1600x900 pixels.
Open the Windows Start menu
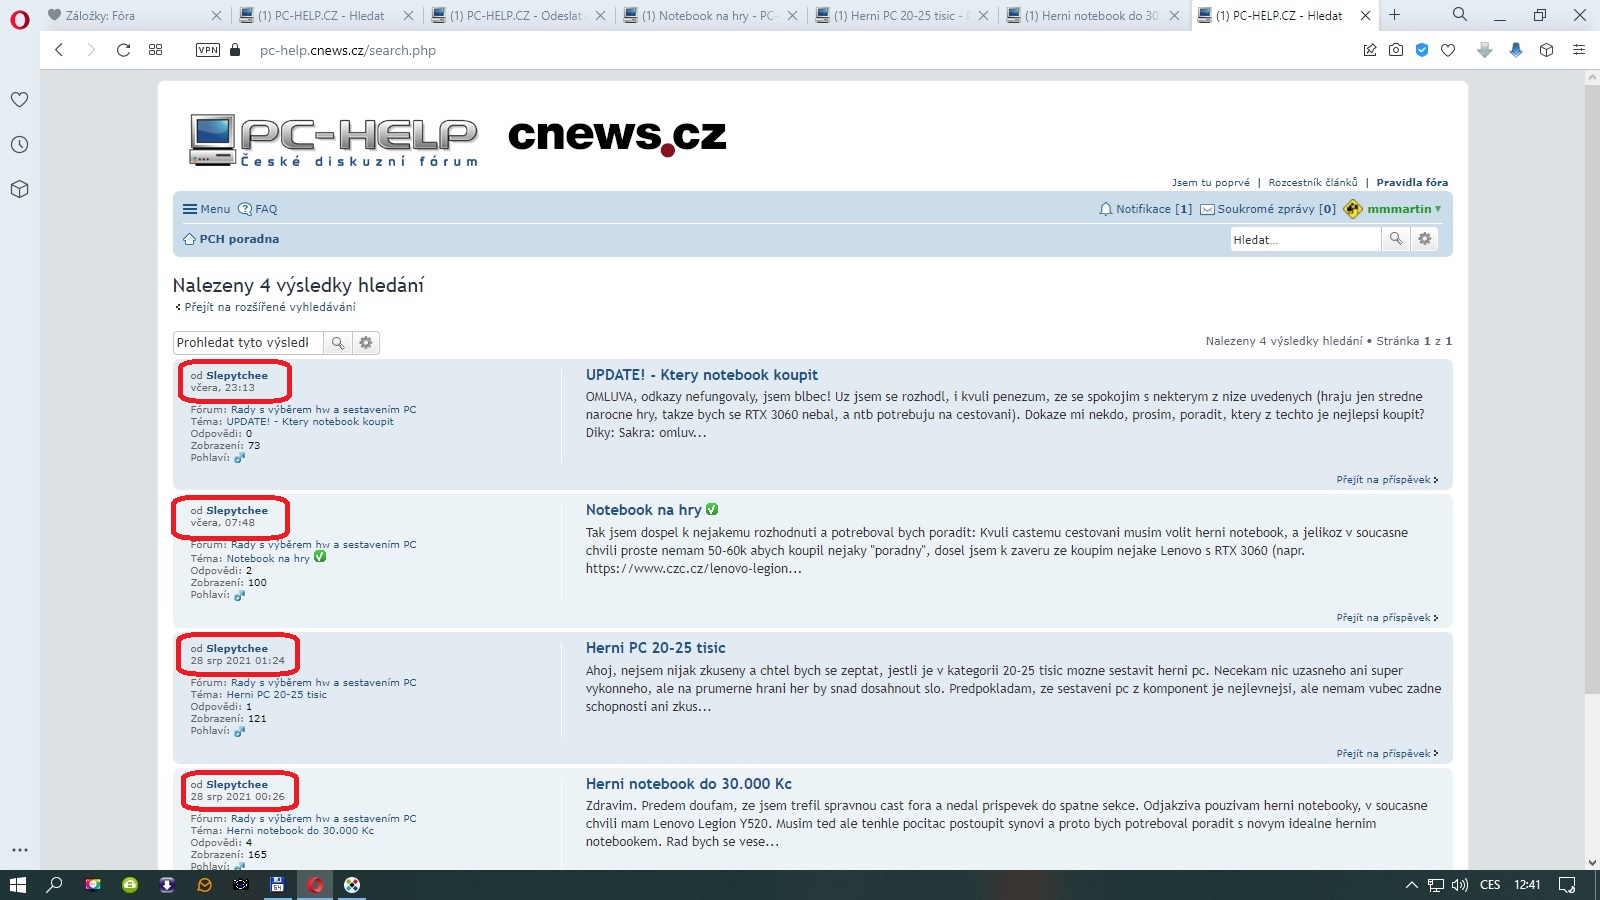(x=18, y=885)
